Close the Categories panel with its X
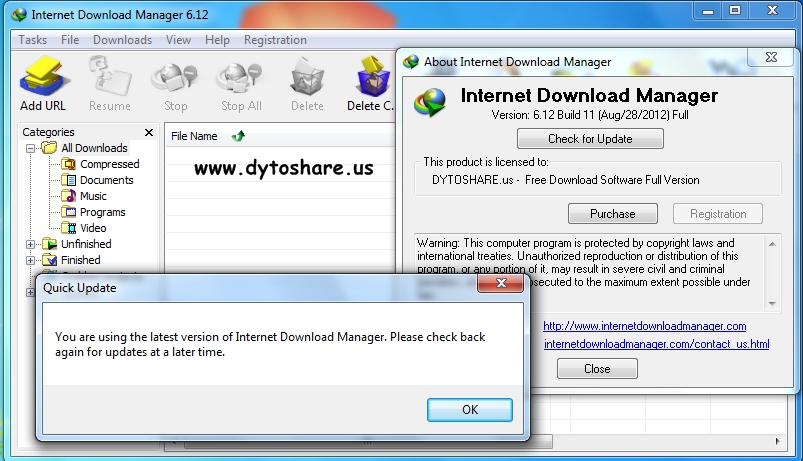Screen dimensions: 803x461 pyautogui.click(x=149, y=133)
